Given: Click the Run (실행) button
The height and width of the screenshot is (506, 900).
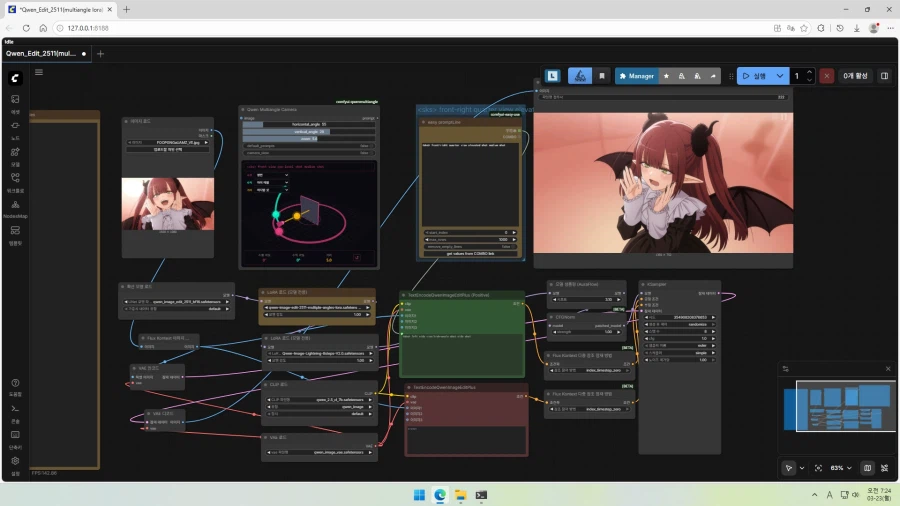Looking at the screenshot, I should 754,76.
